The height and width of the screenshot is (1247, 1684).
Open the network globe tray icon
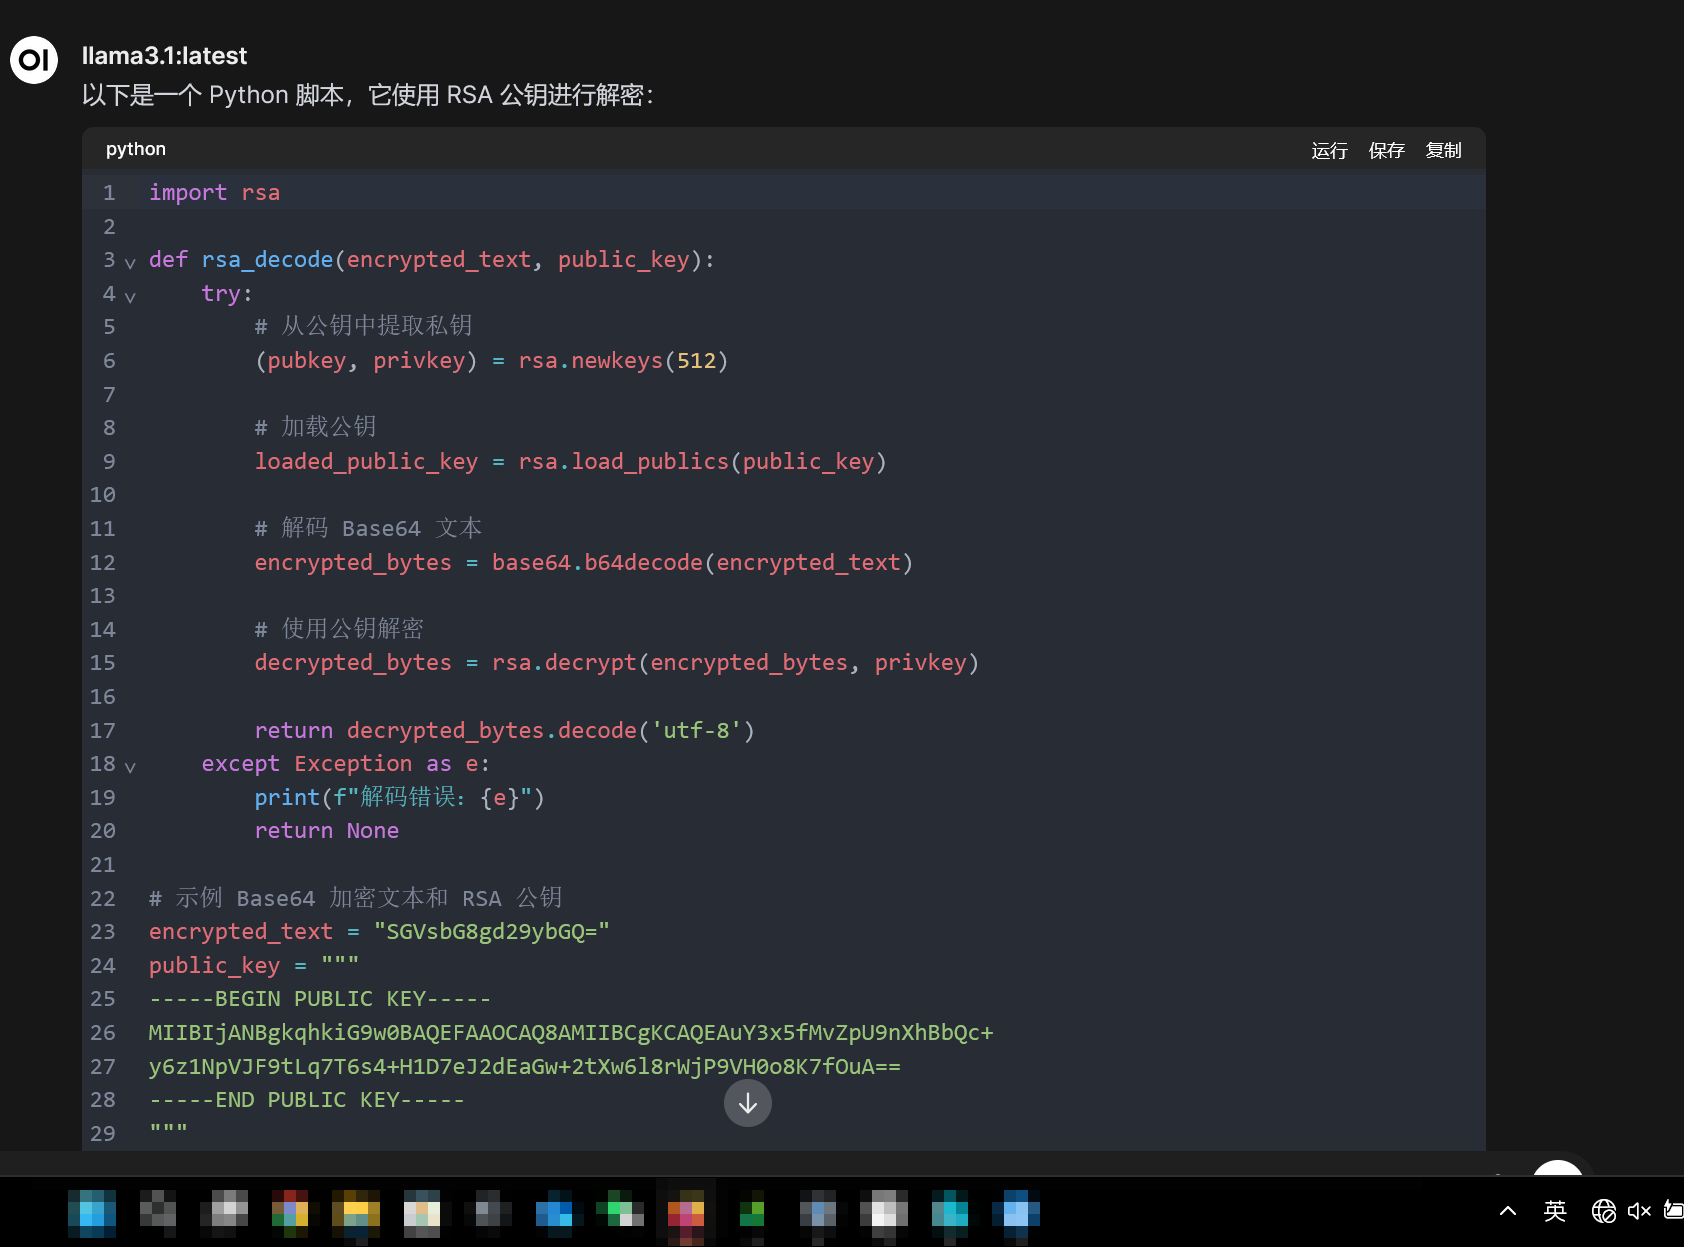pyautogui.click(x=1604, y=1211)
